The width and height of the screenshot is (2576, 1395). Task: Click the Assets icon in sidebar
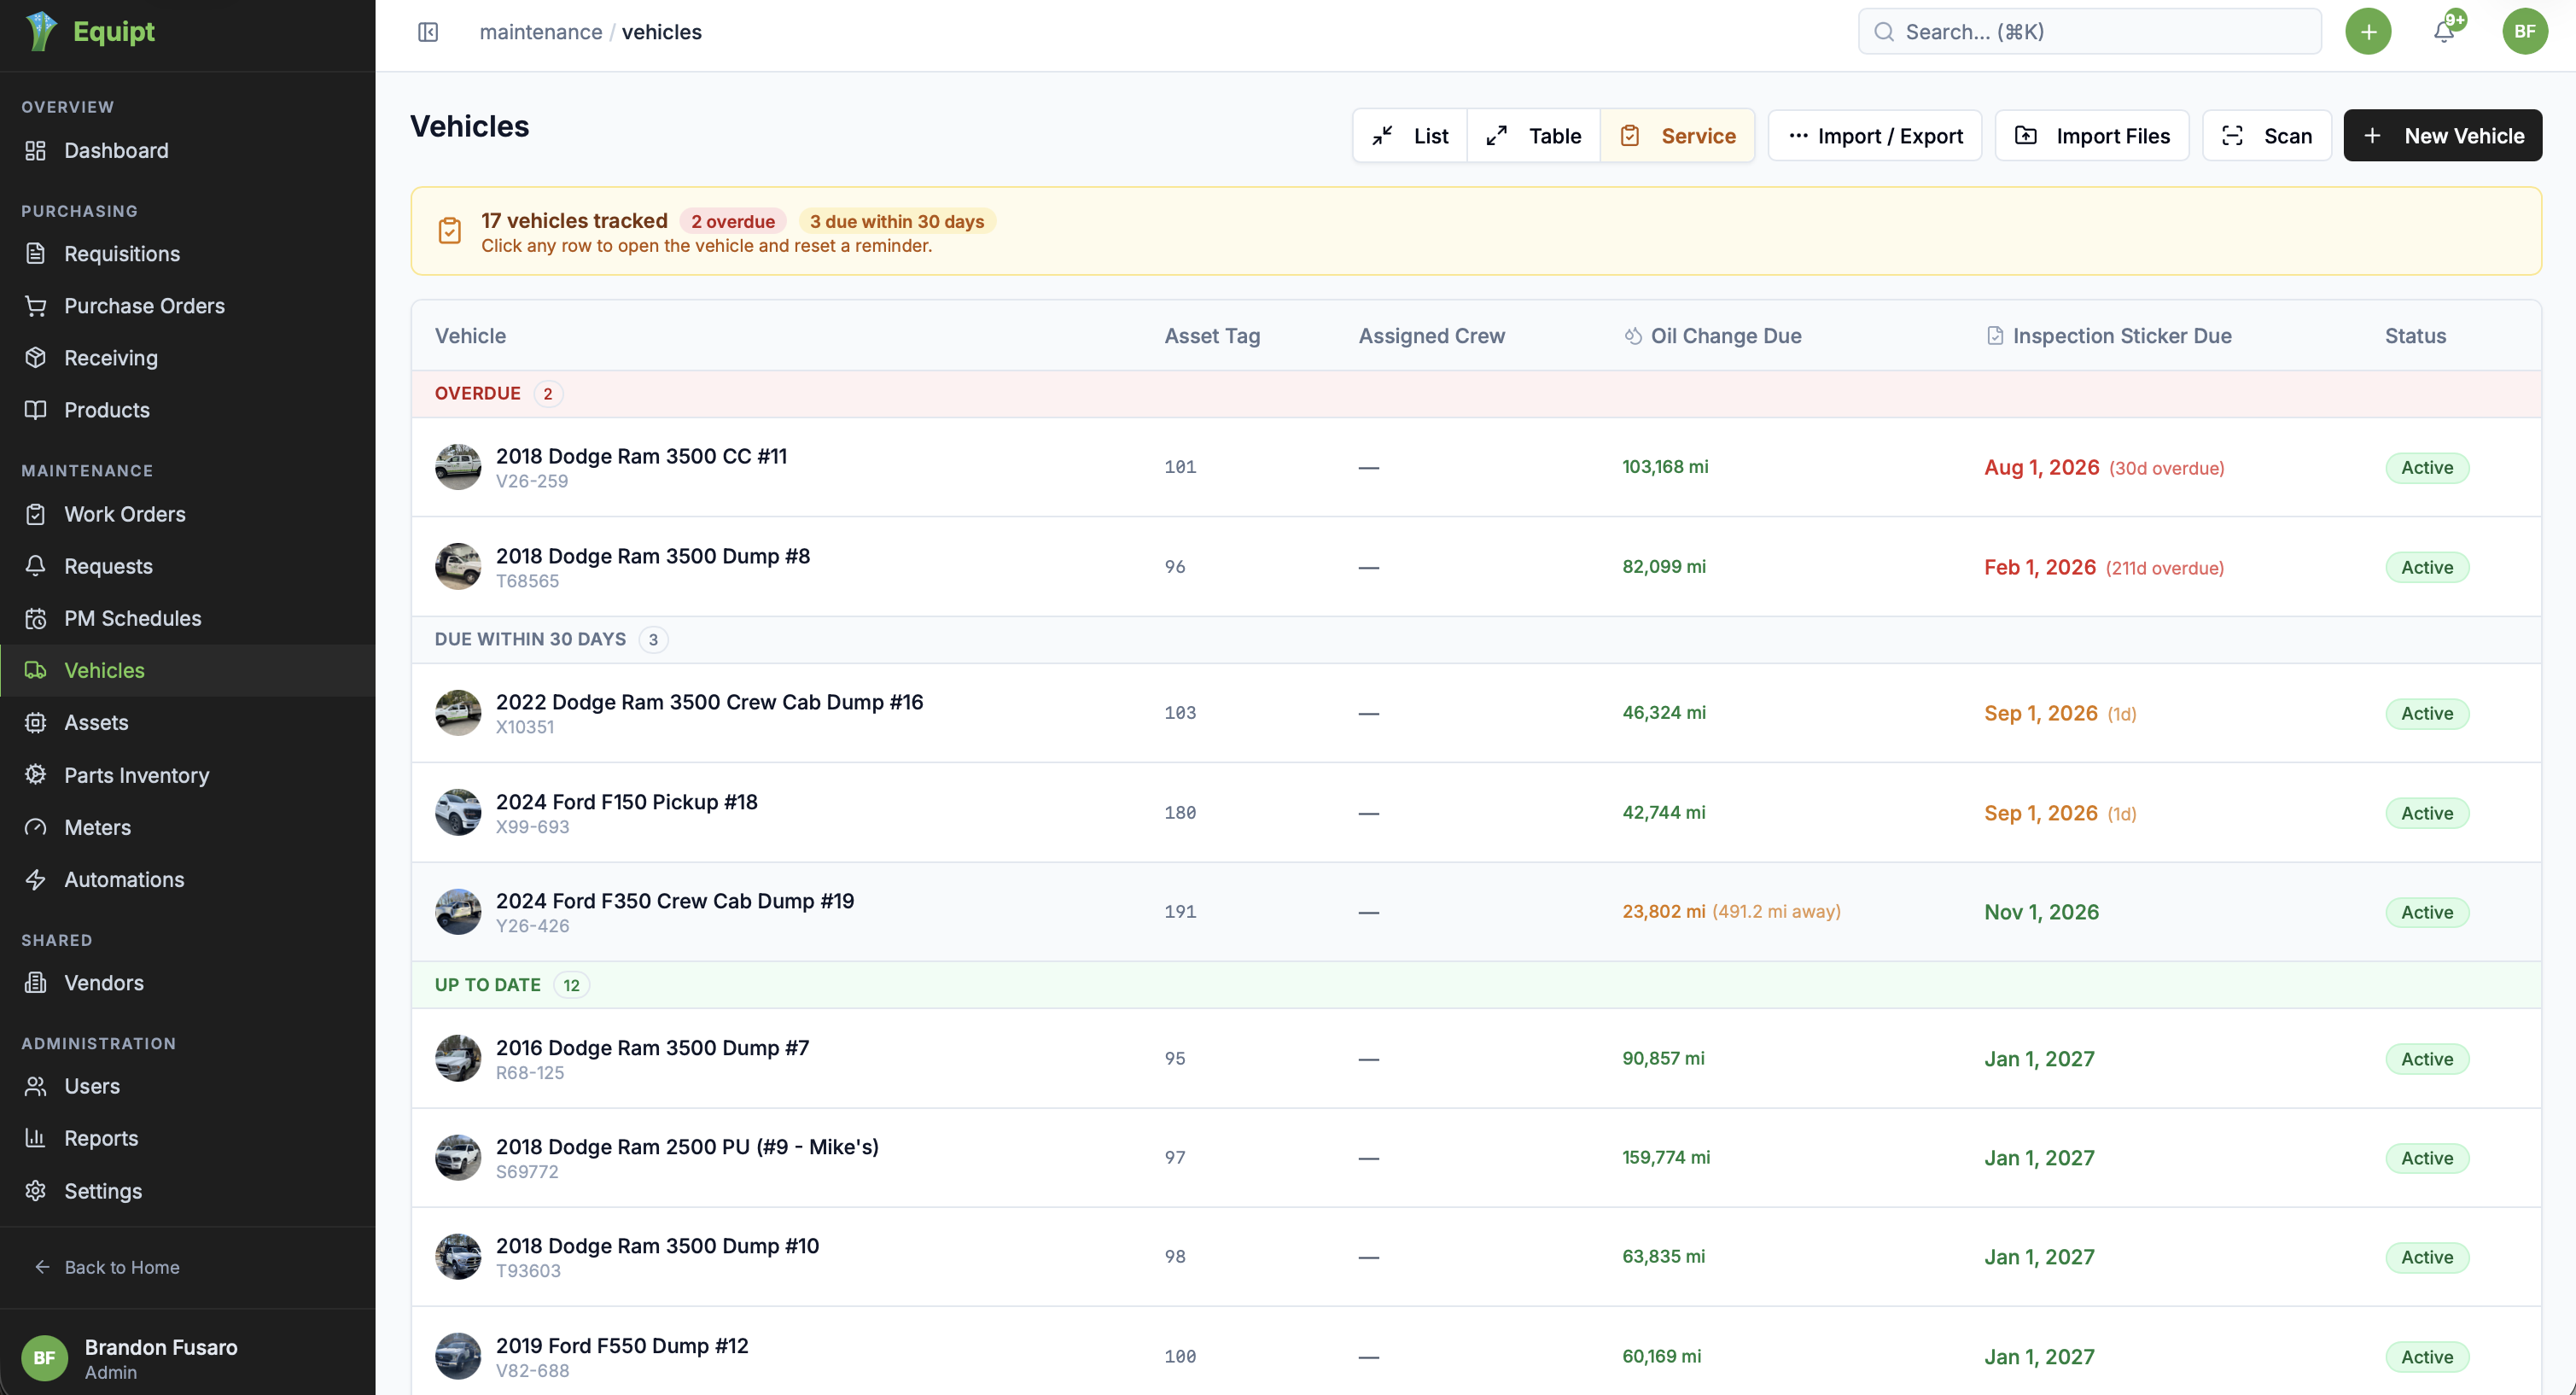click(x=36, y=722)
